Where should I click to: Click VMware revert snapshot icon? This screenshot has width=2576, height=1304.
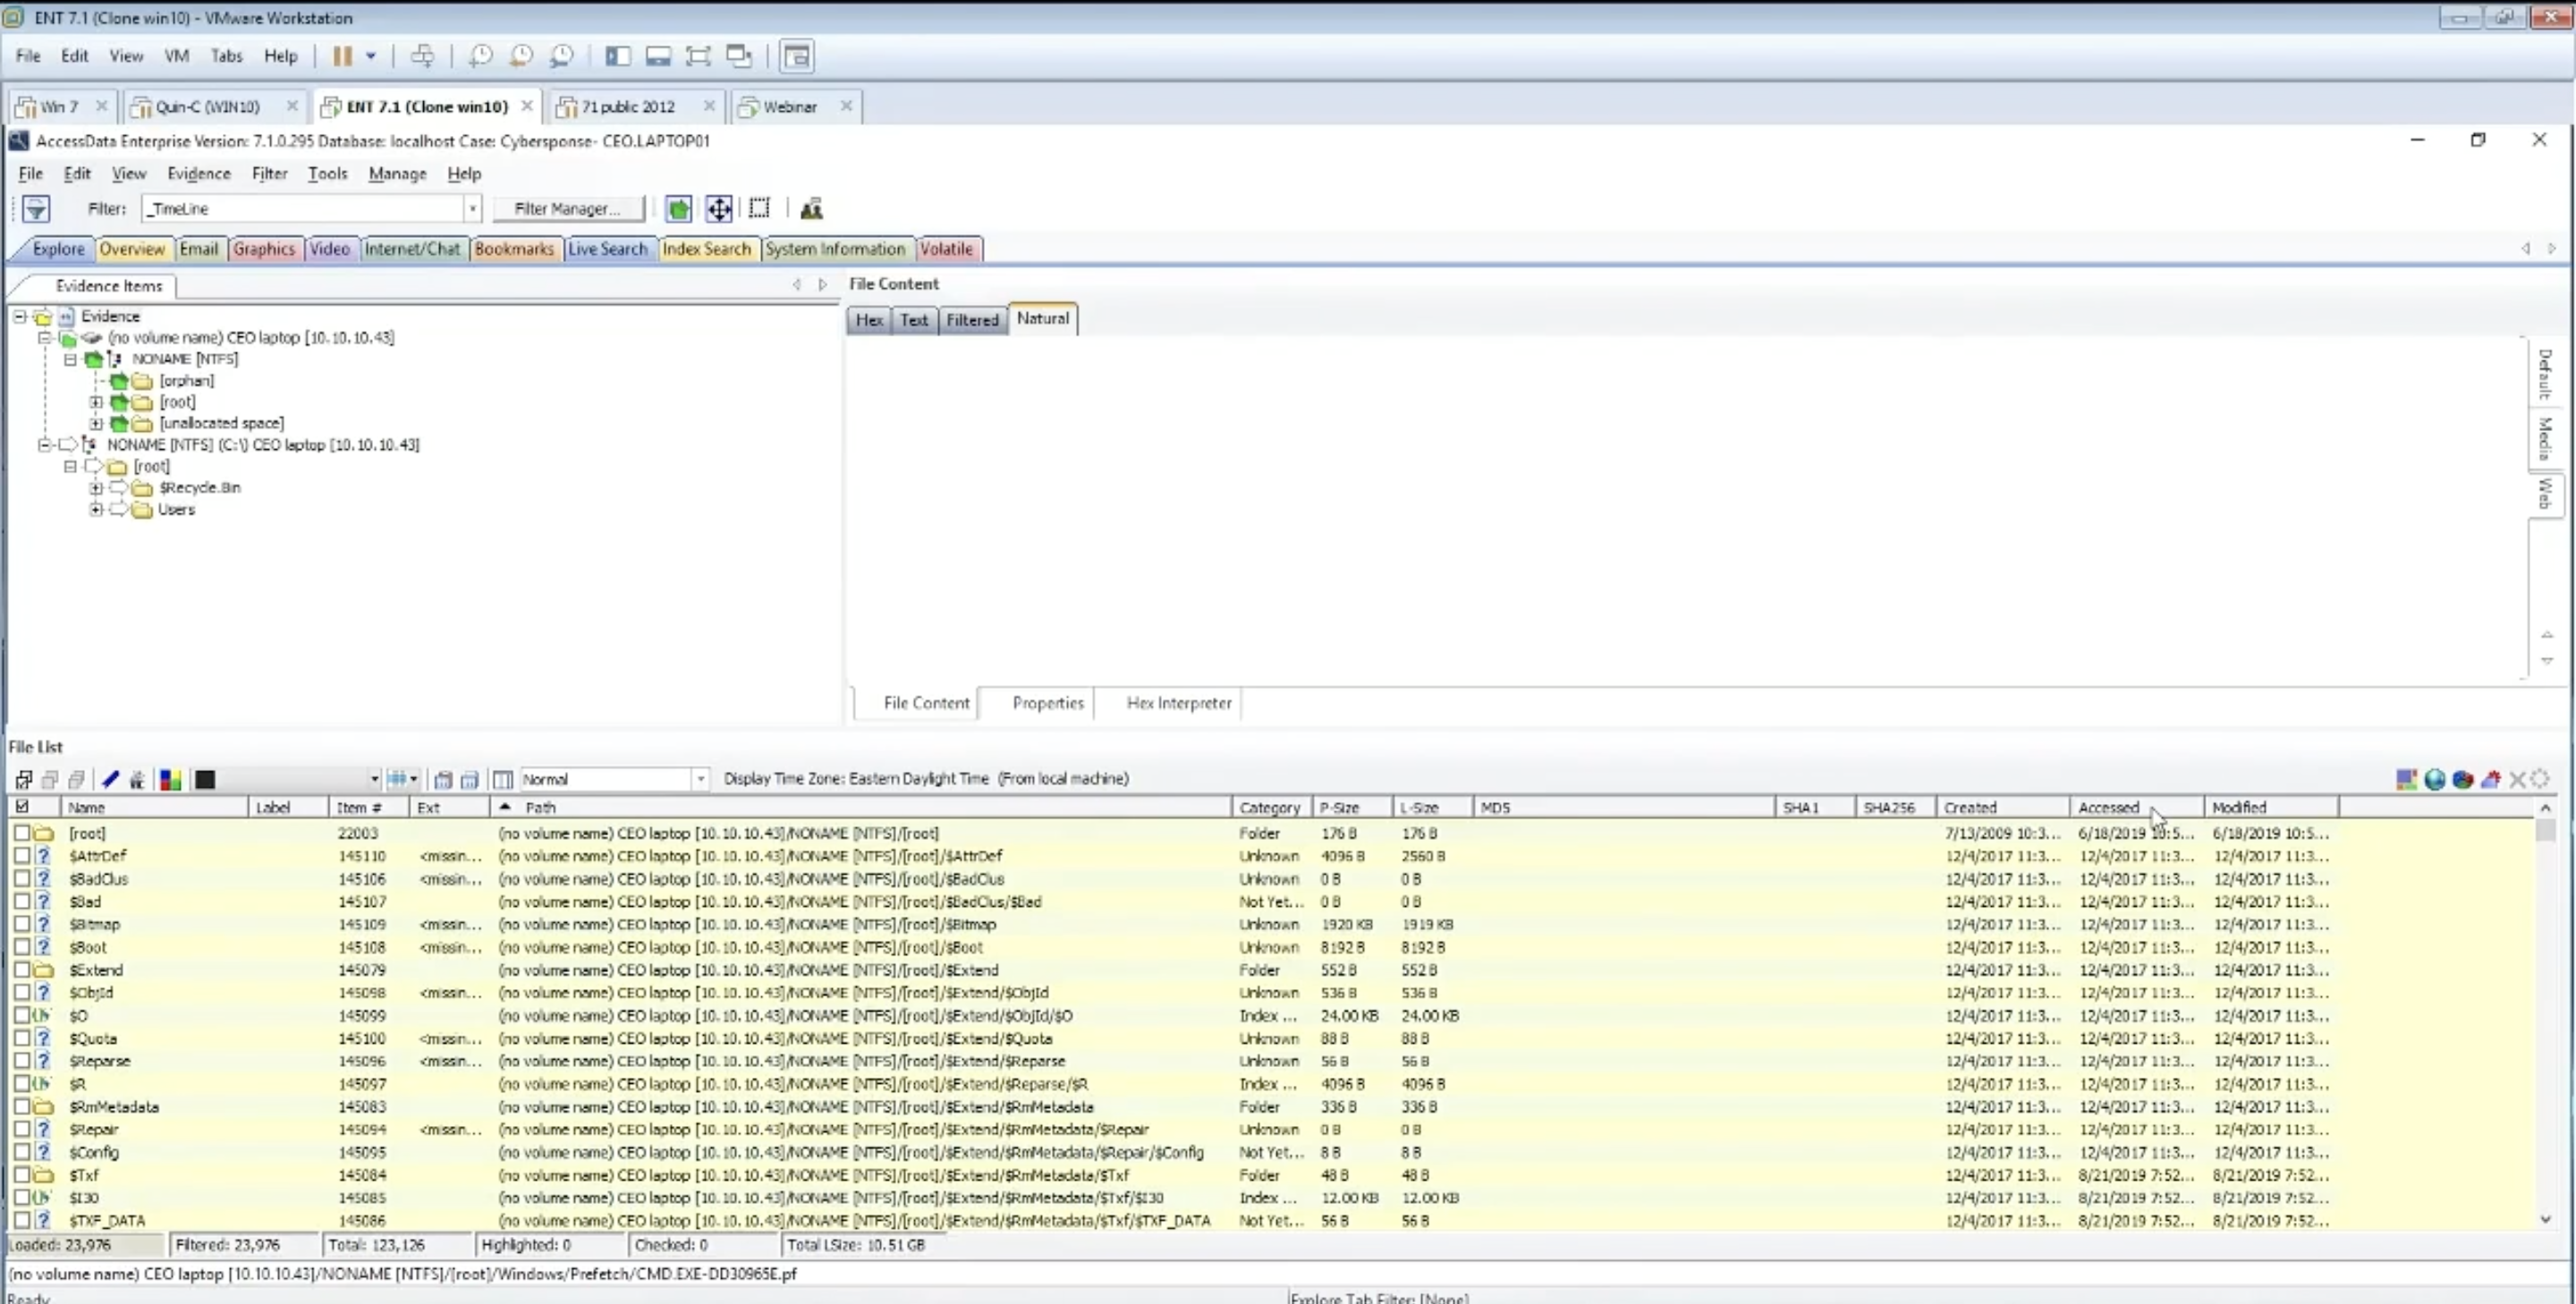(x=521, y=56)
